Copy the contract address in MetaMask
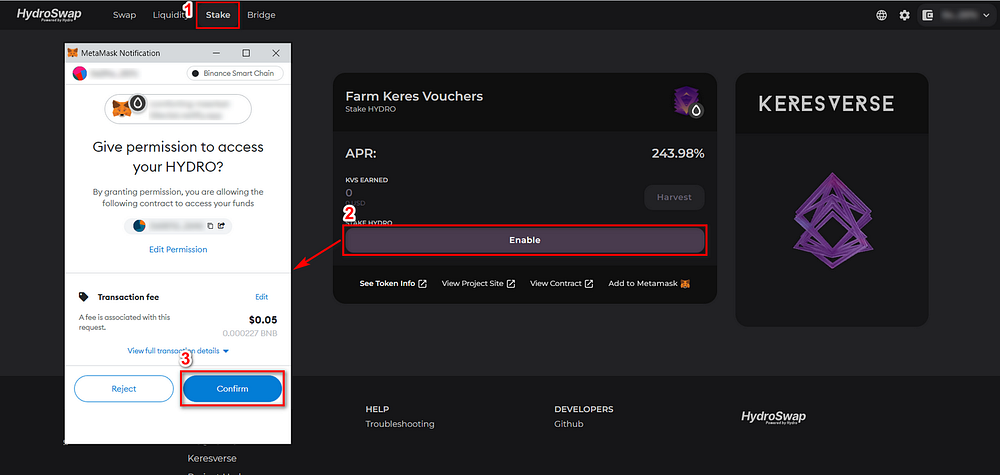 click(x=209, y=226)
